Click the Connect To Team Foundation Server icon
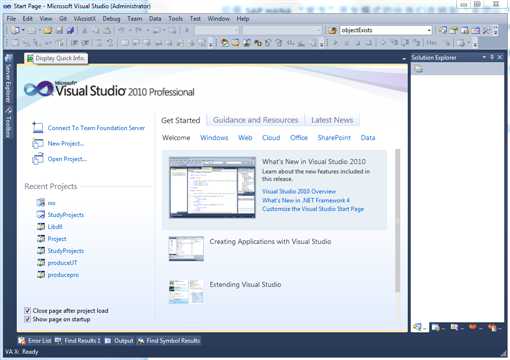The height and width of the screenshot is (360, 510). 38,128
